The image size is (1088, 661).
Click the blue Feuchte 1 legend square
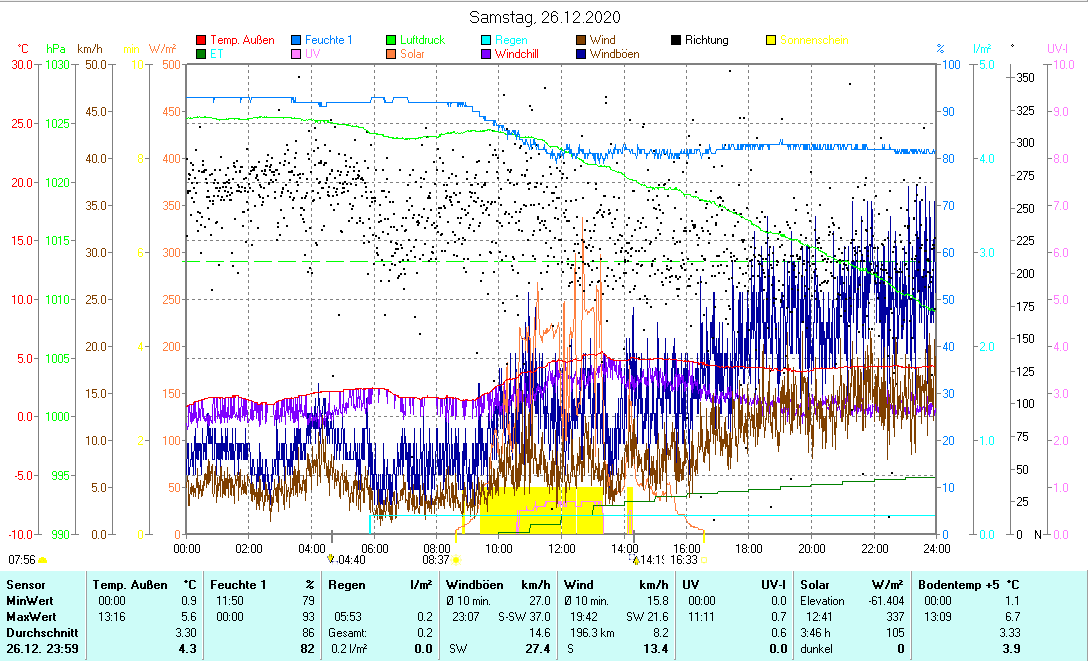(296, 40)
